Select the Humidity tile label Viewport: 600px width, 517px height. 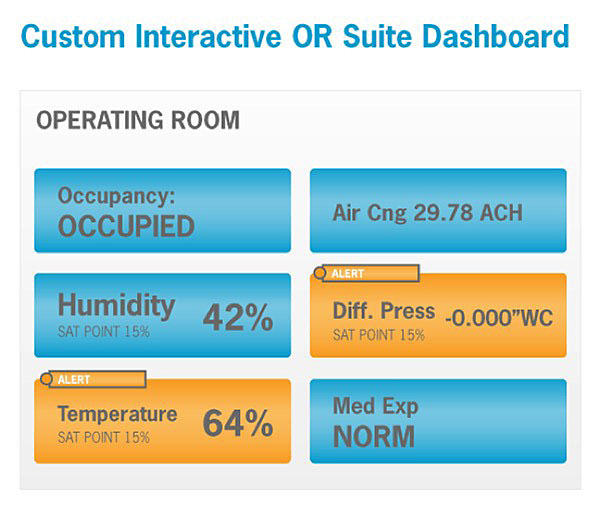coord(116,305)
